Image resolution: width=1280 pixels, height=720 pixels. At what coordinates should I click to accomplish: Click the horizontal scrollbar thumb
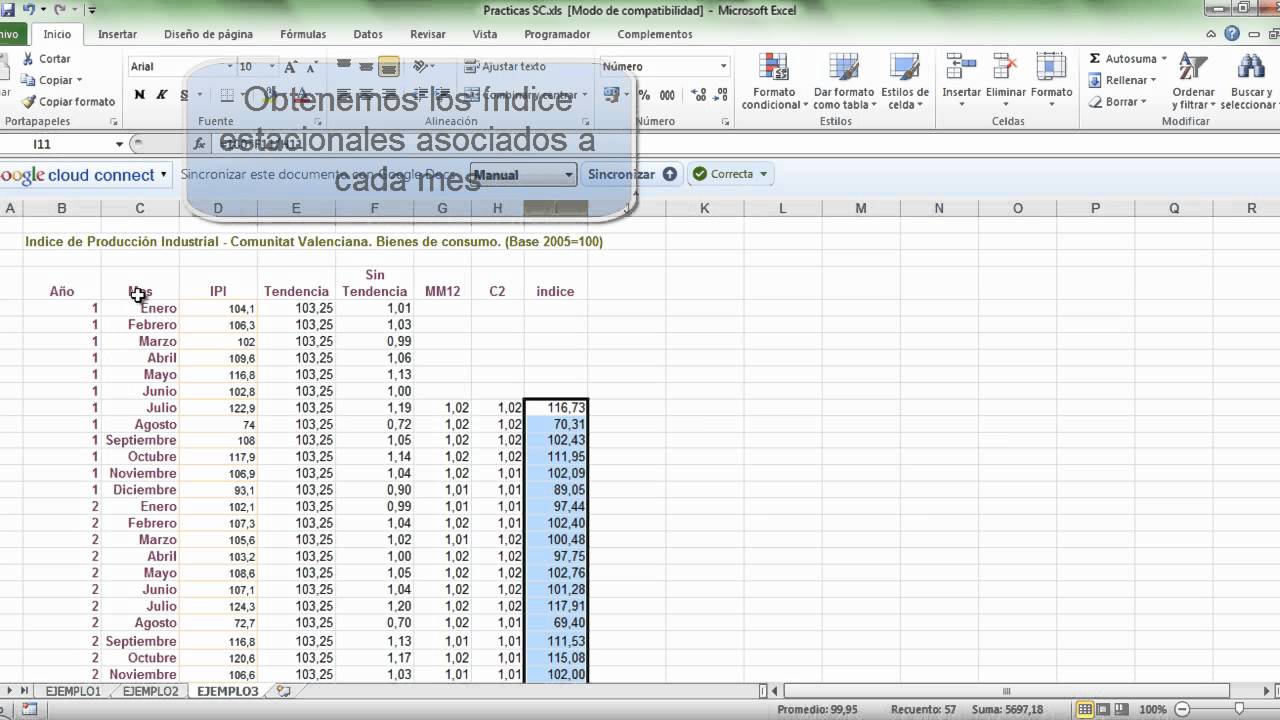pos(1006,691)
